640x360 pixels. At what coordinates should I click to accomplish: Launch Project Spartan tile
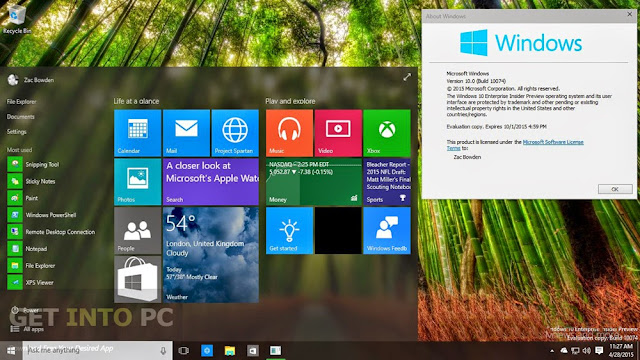coord(235,133)
